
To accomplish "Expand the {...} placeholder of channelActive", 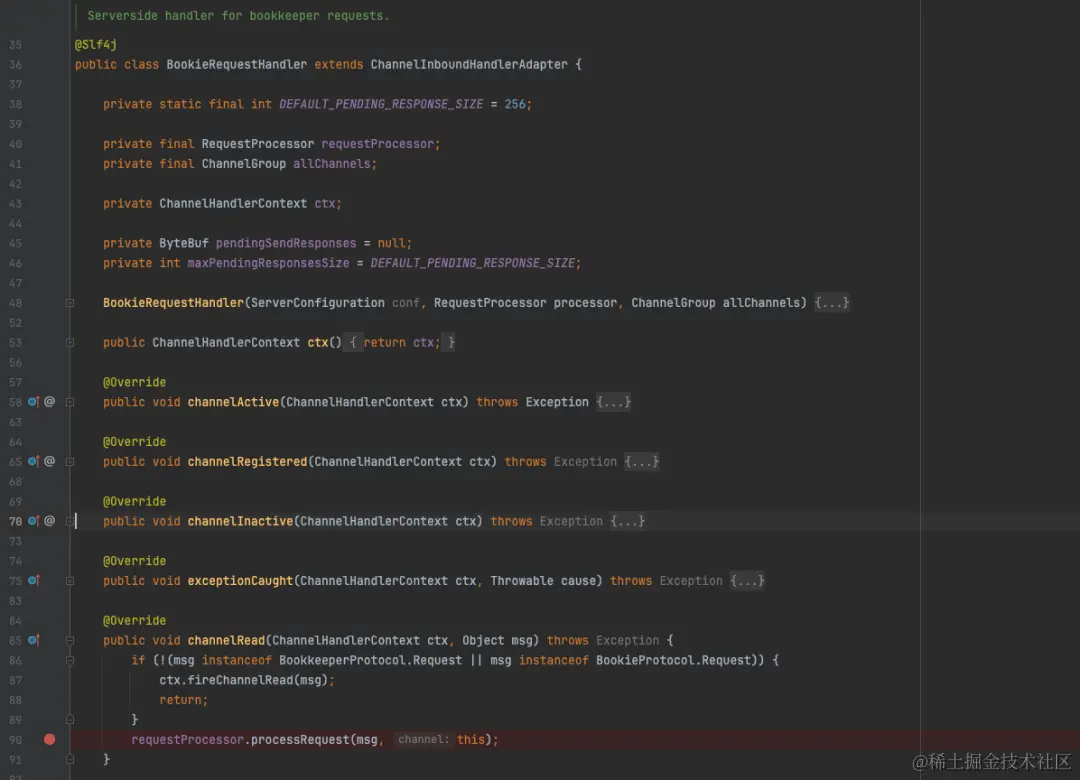I will point(613,402).
